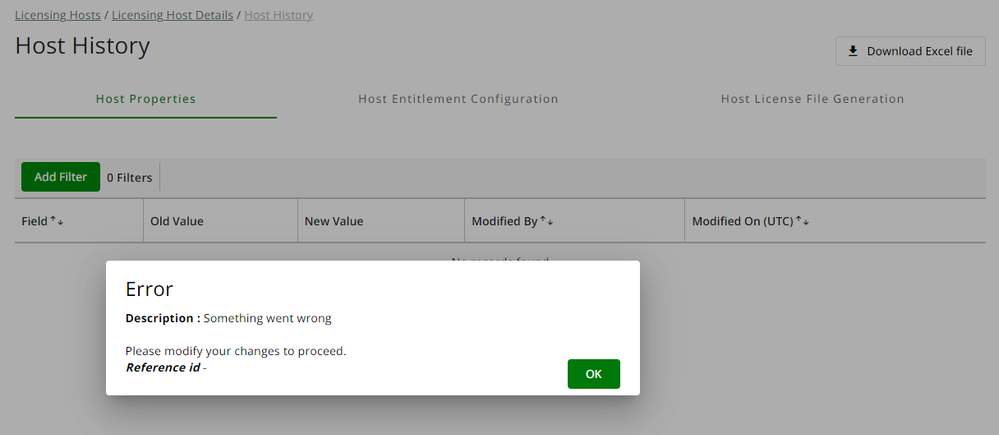The width and height of the screenshot is (999, 435).
Task: Sort by the Field column arrows icon
Action: tap(56, 221)
